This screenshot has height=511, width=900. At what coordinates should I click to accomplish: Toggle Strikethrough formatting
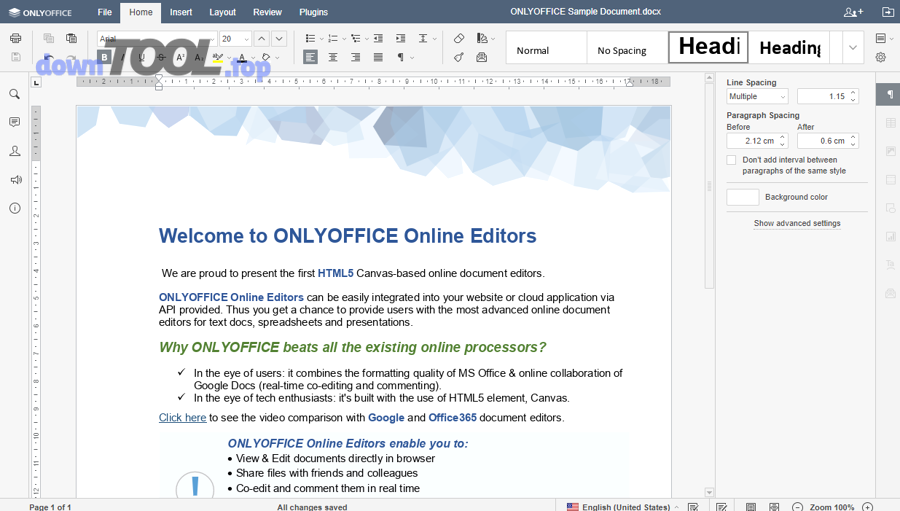click(x=161, y=57)
